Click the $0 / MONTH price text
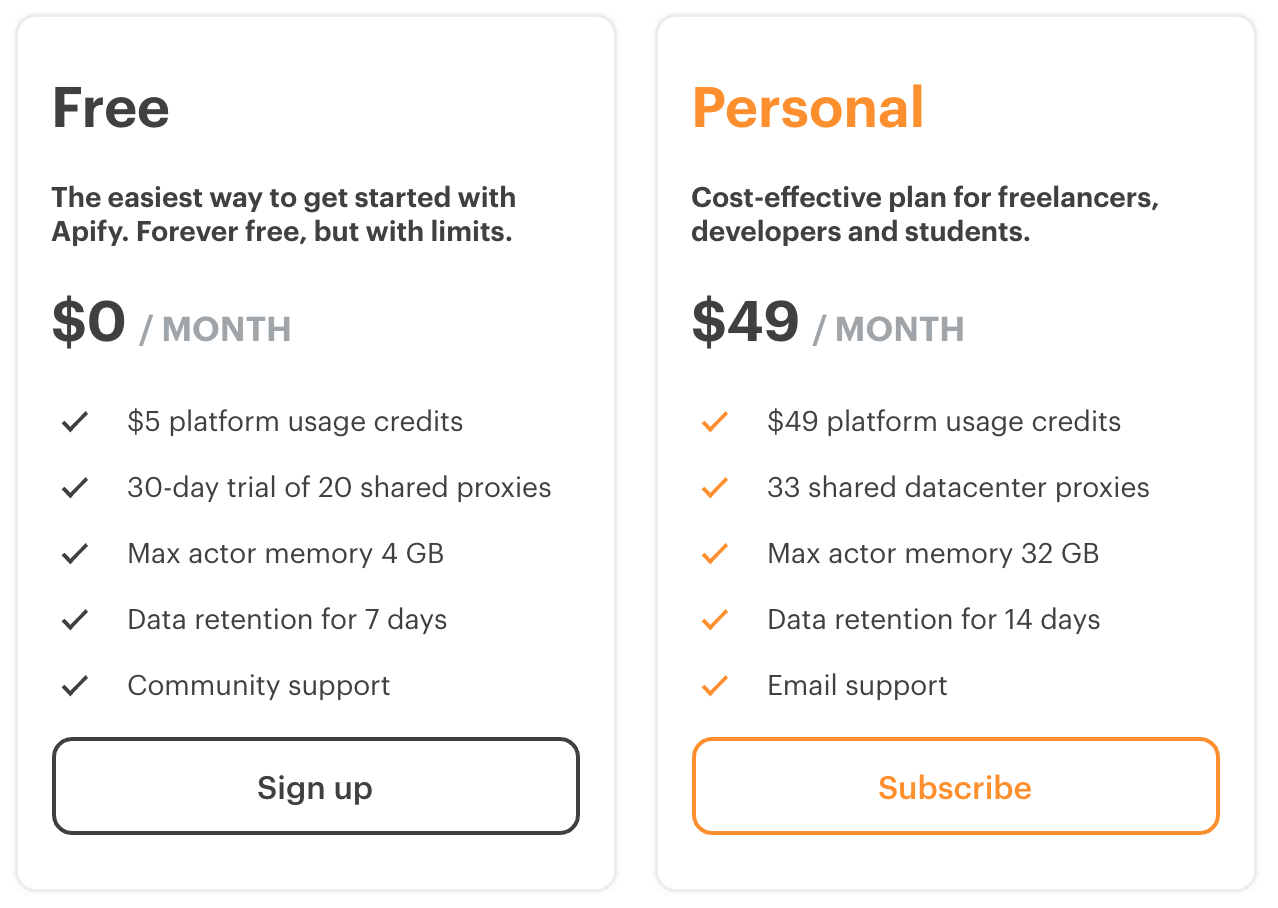This screenshot has width=1278, height=908. pos(171,323)
